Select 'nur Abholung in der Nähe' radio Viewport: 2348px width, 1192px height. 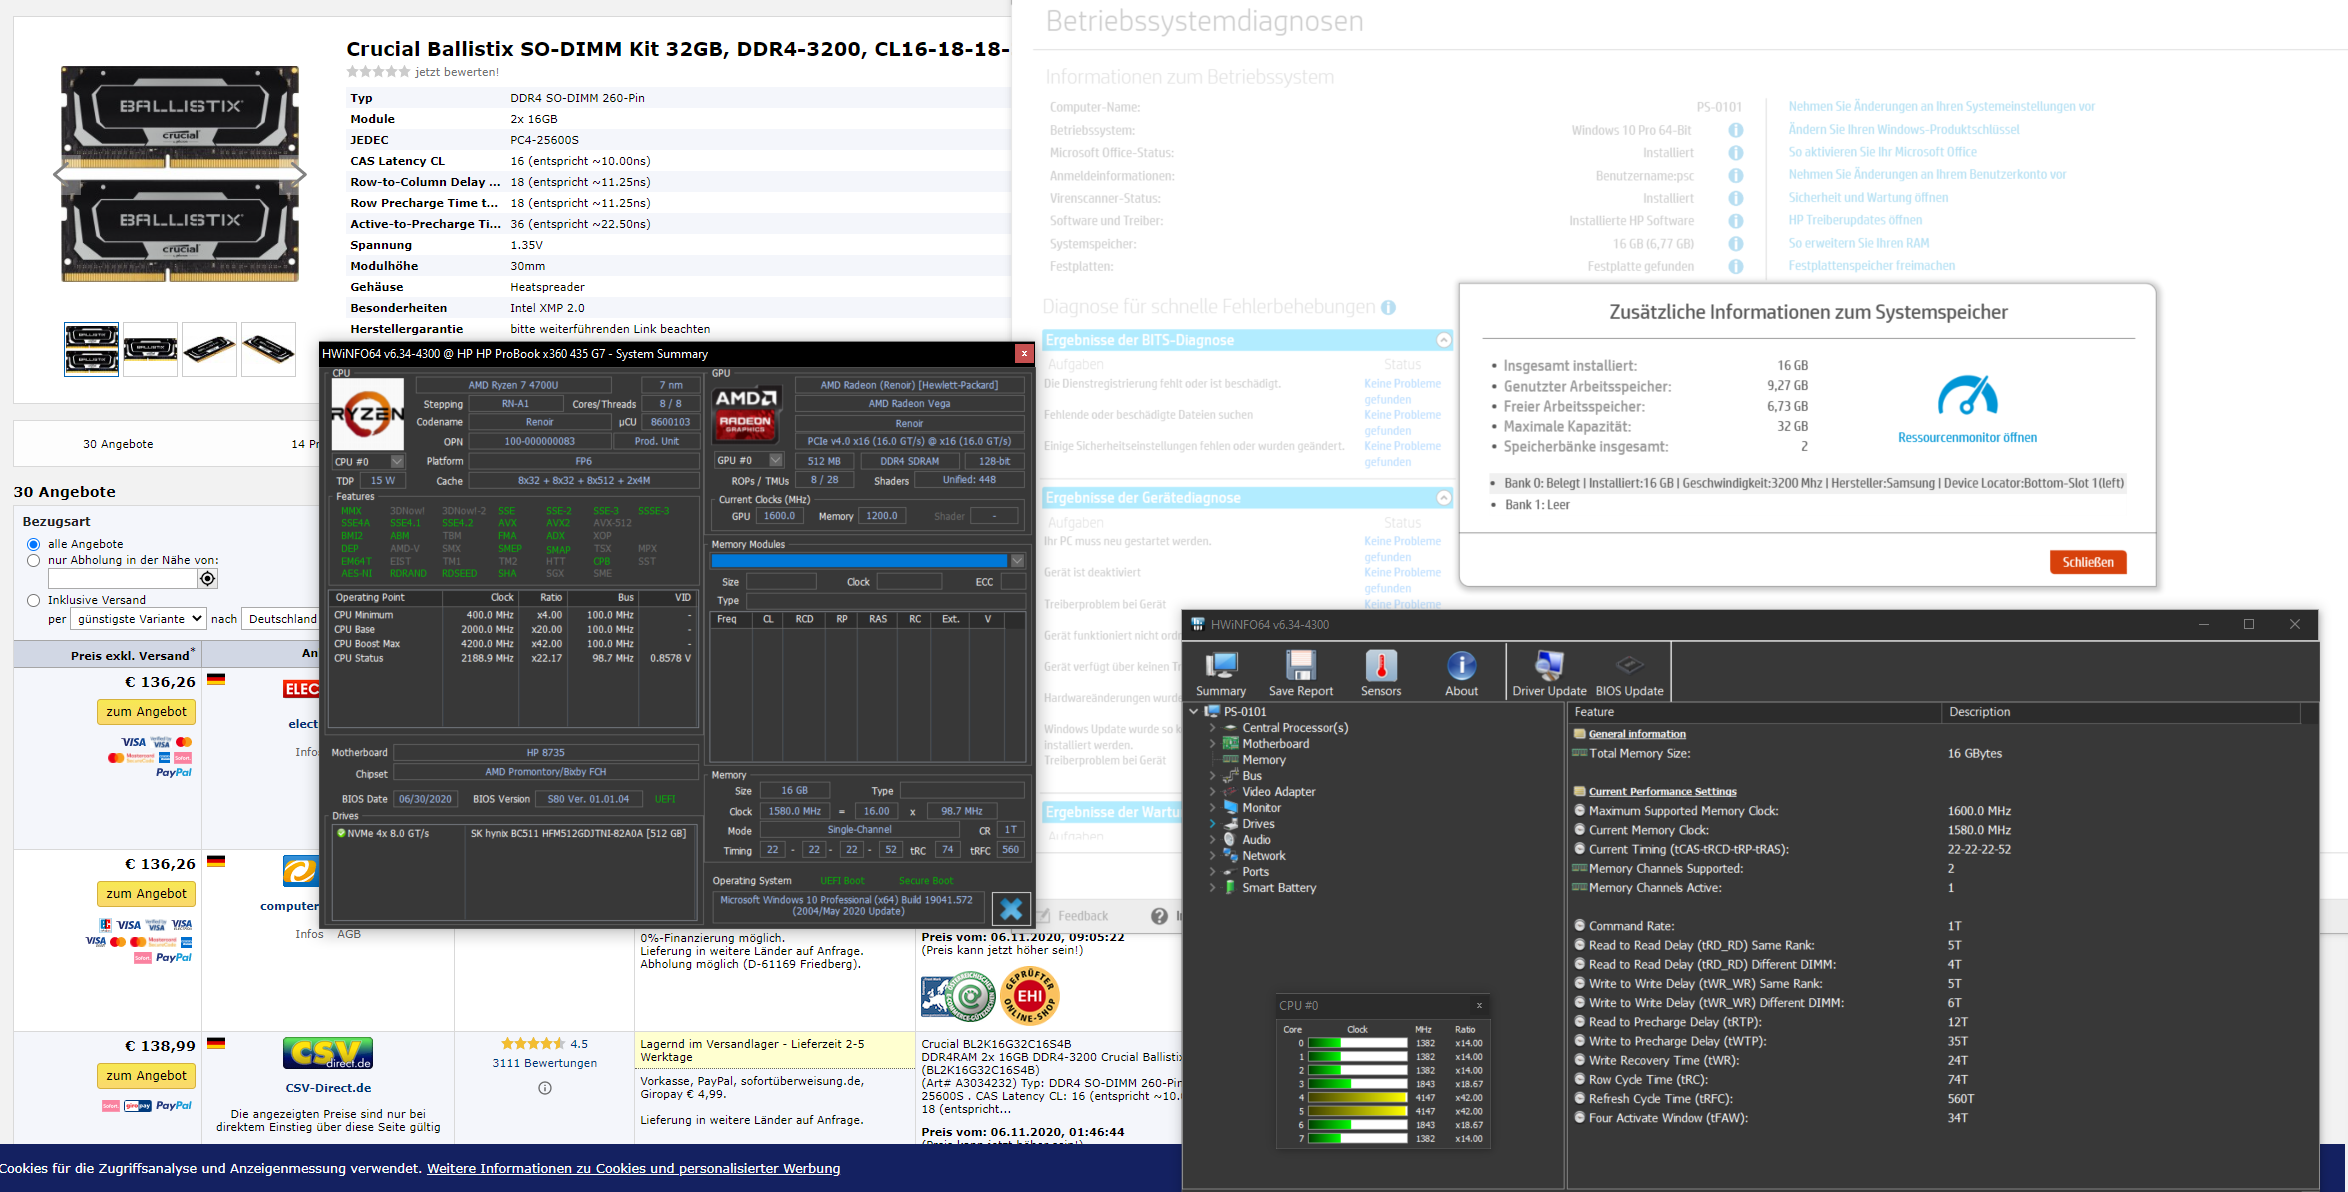click(34, 561)
